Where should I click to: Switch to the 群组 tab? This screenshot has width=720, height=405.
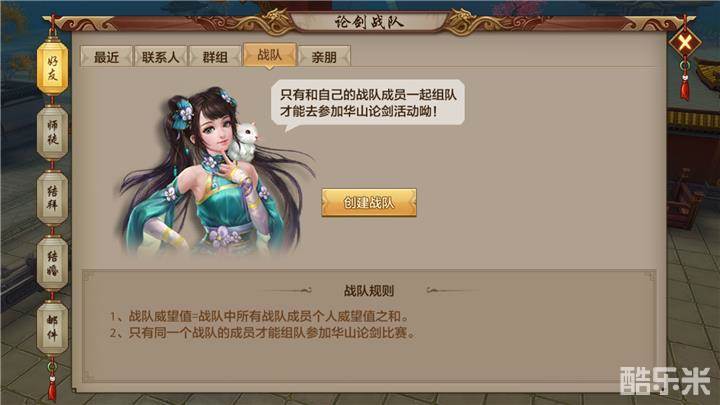(215, 57)
